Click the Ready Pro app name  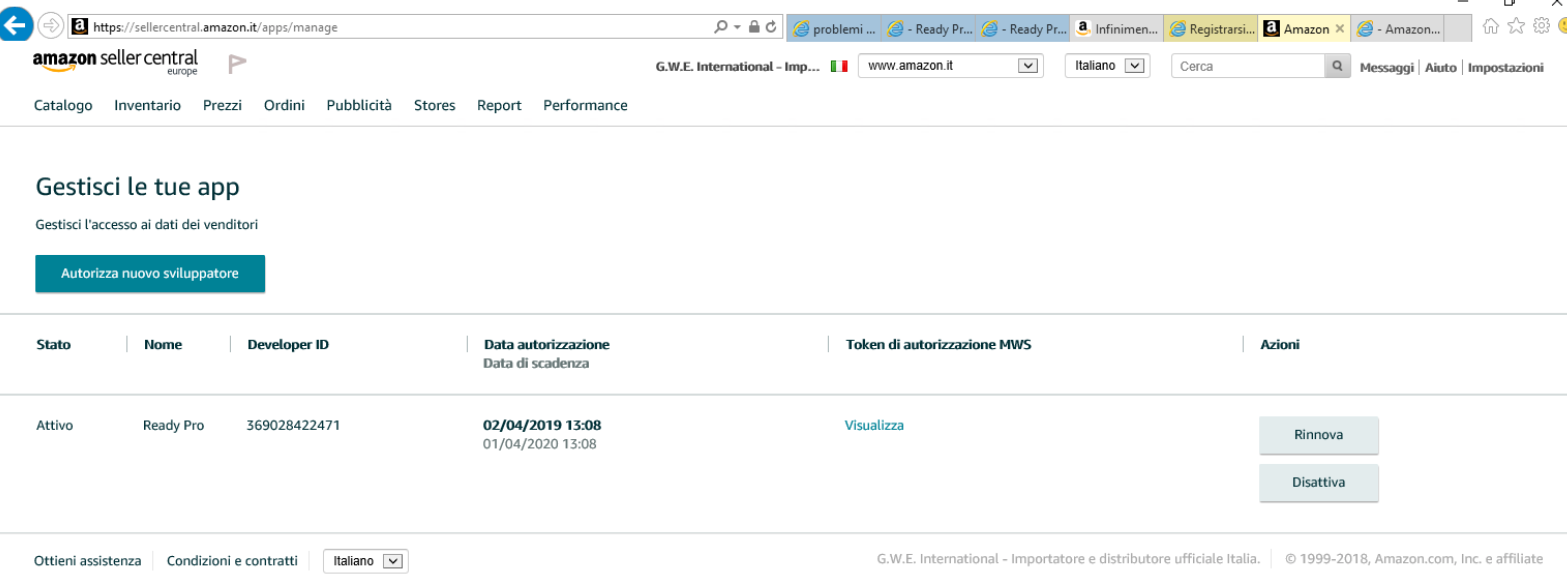173,425
